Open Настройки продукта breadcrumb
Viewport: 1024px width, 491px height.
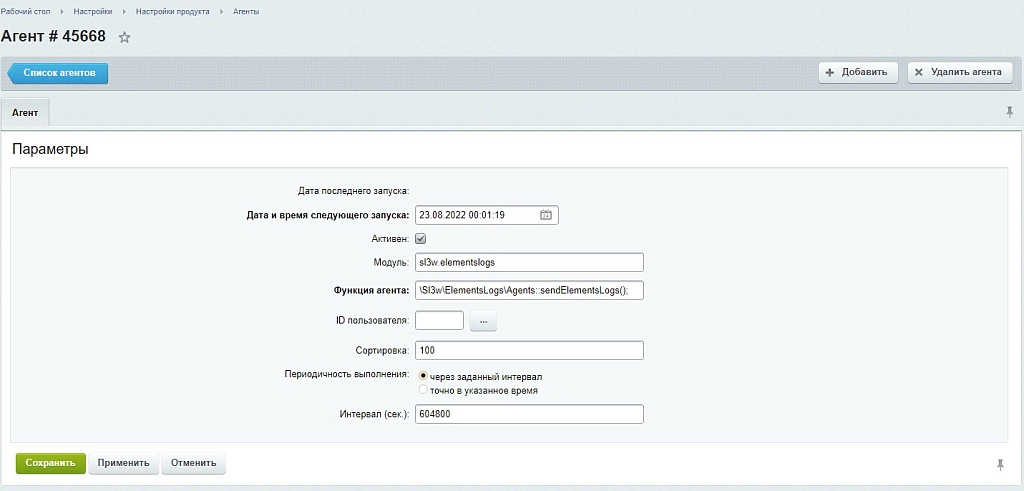[172, 12]
